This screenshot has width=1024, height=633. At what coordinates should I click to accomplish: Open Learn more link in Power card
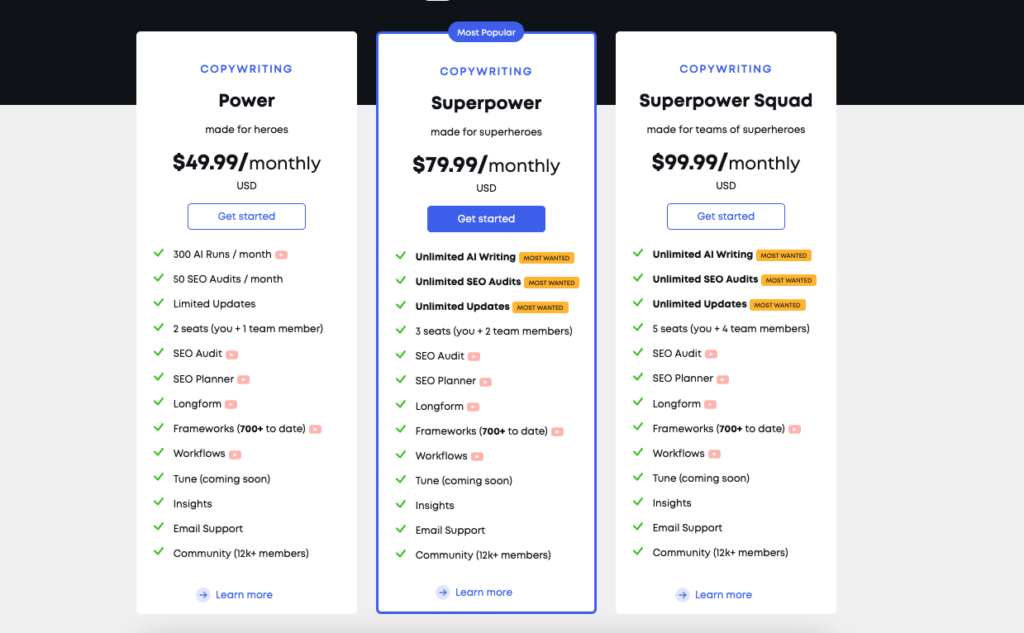[244, 595]
